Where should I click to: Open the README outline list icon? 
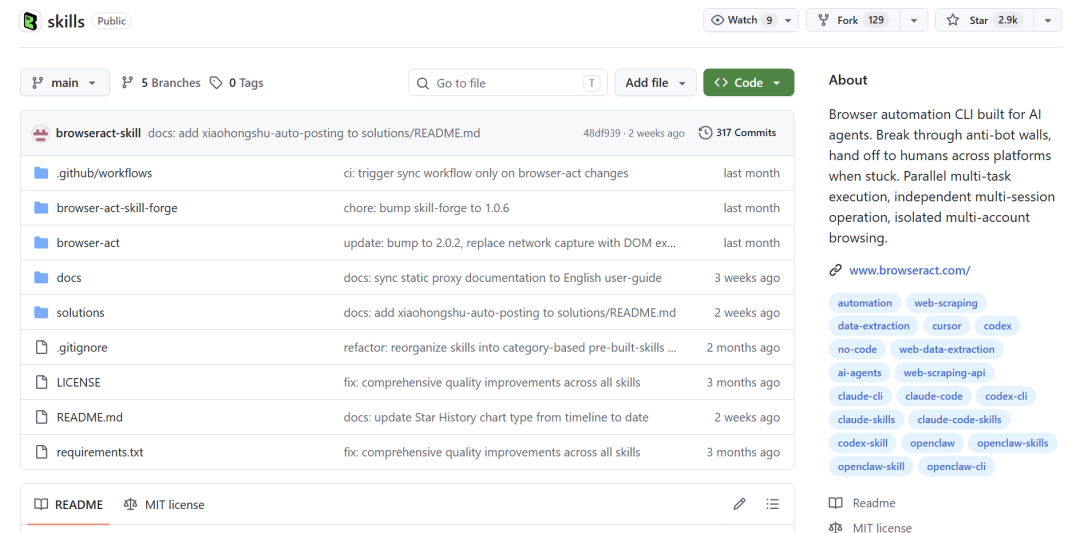773,504
